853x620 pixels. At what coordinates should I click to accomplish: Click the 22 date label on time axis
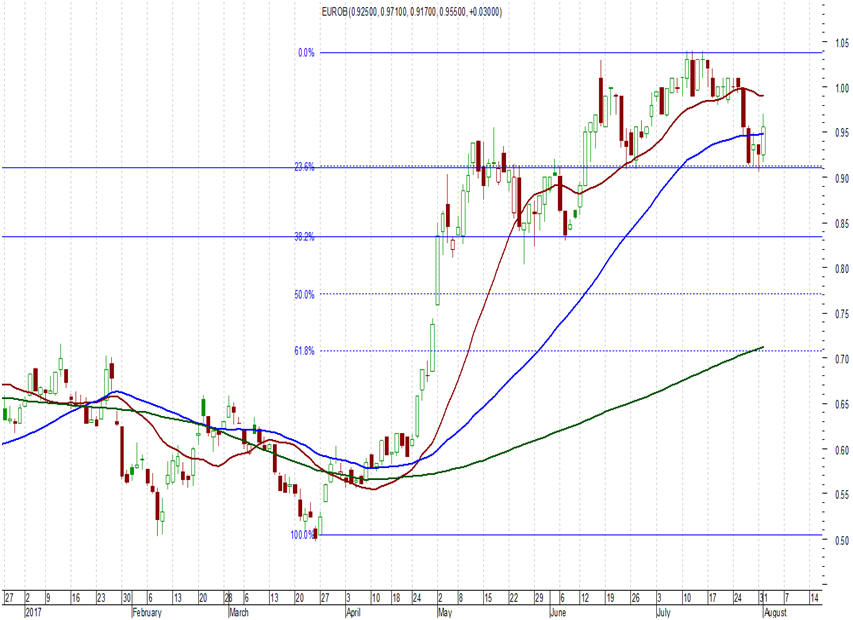514,598
